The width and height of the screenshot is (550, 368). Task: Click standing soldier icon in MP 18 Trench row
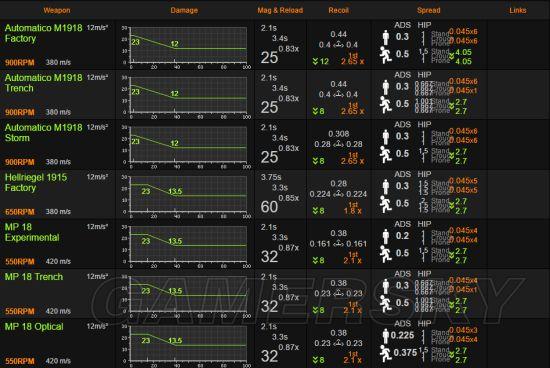tap(386, 286)
